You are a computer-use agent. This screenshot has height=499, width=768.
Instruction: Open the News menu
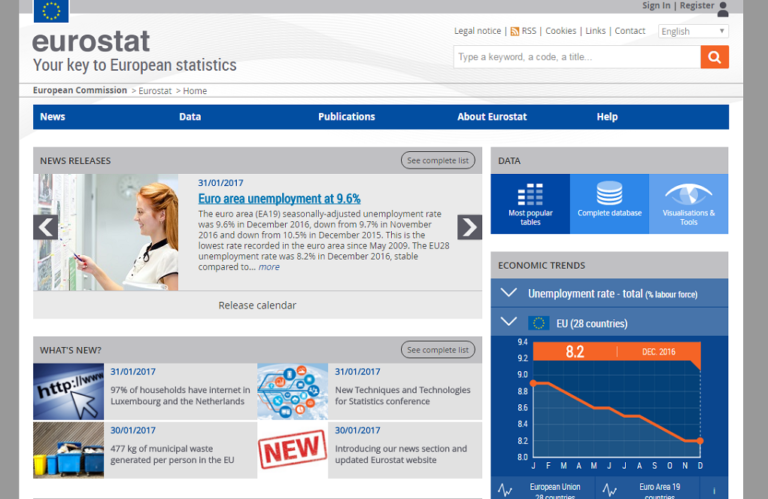pyautogui.click(x=52, y=117)
